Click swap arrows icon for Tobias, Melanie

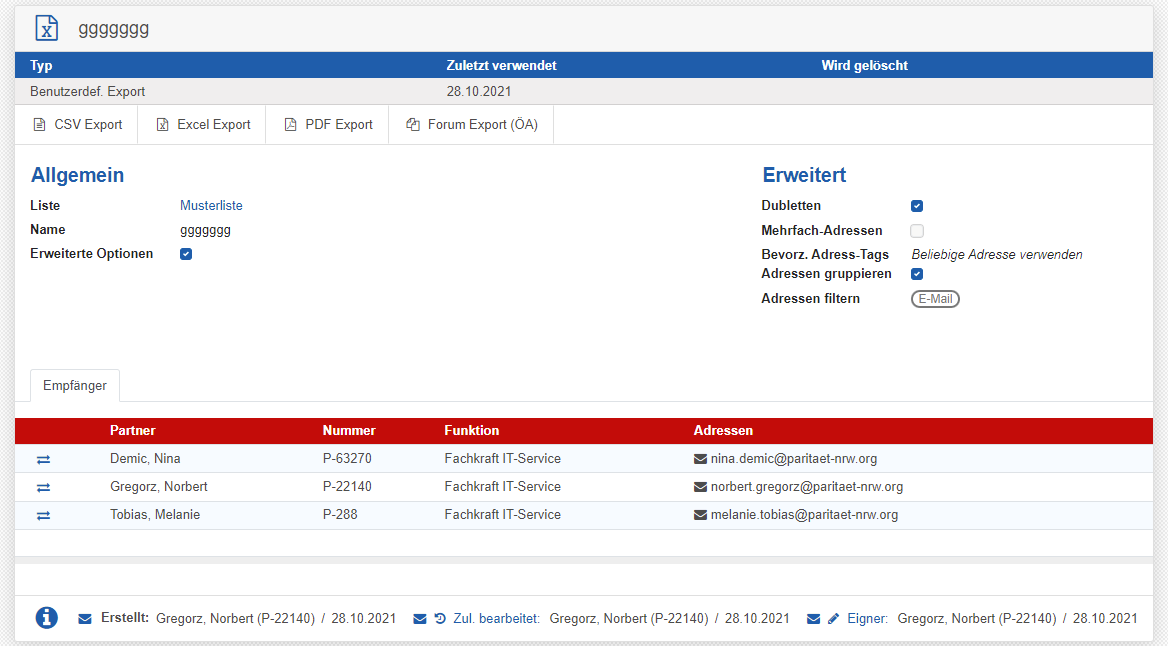(43, 515)
